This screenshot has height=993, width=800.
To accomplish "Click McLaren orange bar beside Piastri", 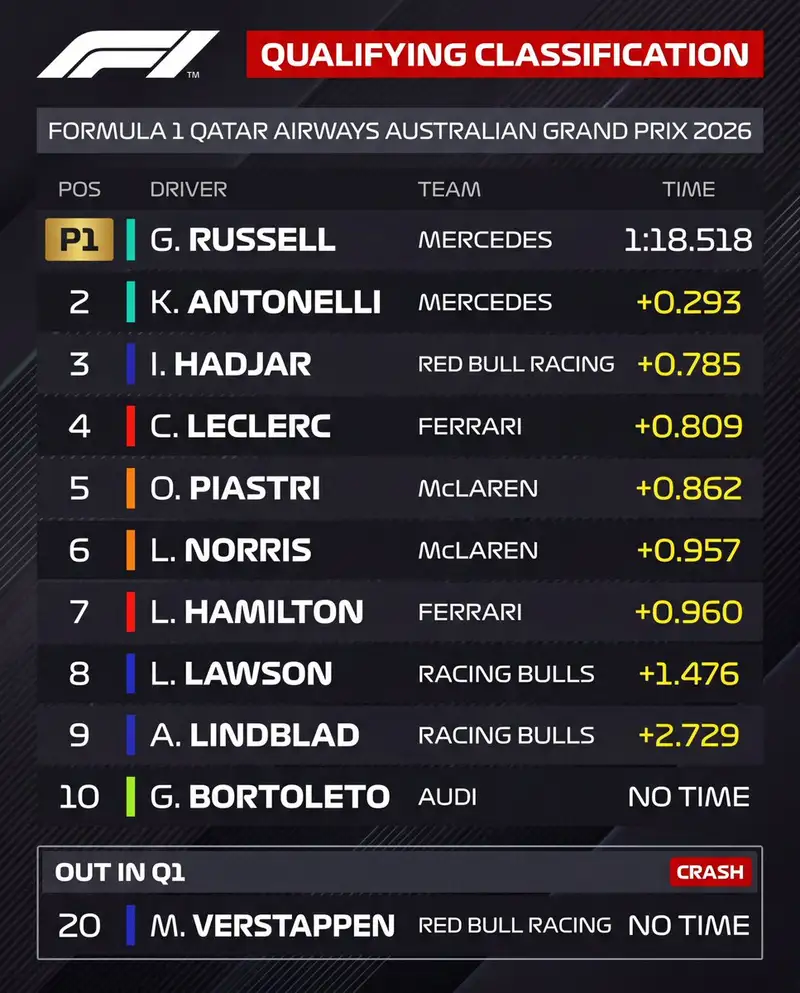I will [130, 488].
